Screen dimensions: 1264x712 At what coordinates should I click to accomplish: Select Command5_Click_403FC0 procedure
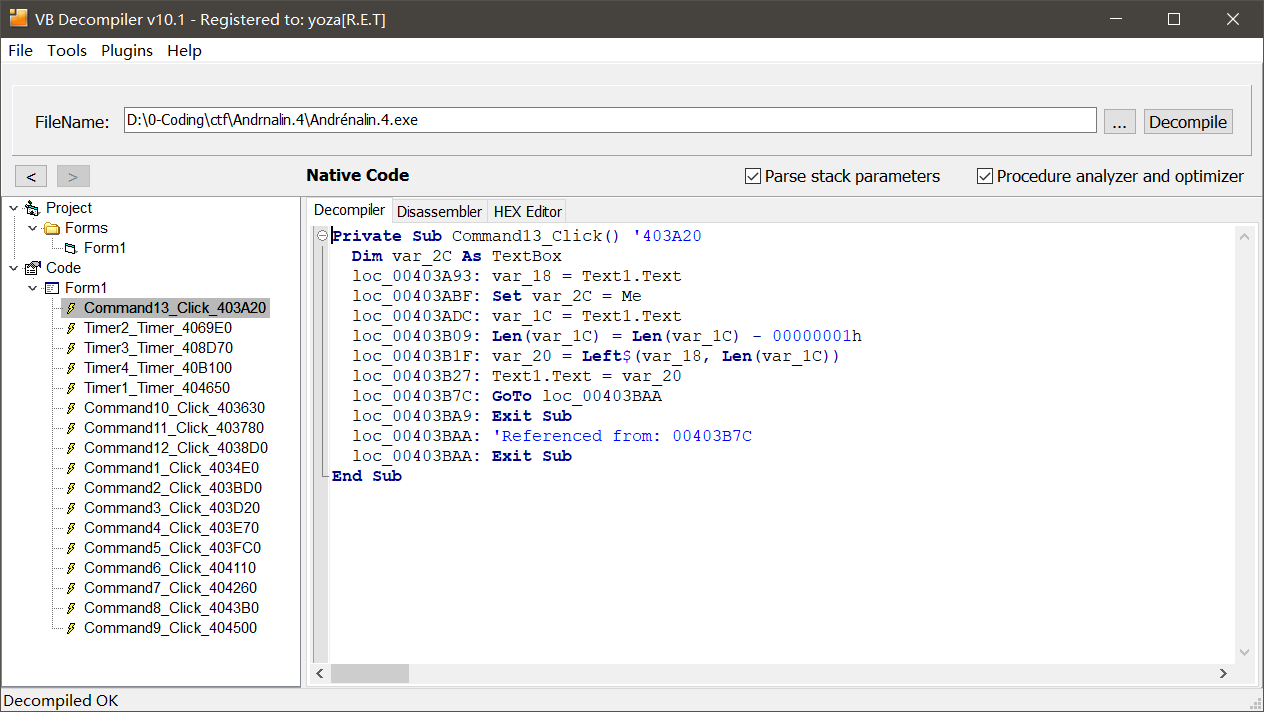click(172, 548)
